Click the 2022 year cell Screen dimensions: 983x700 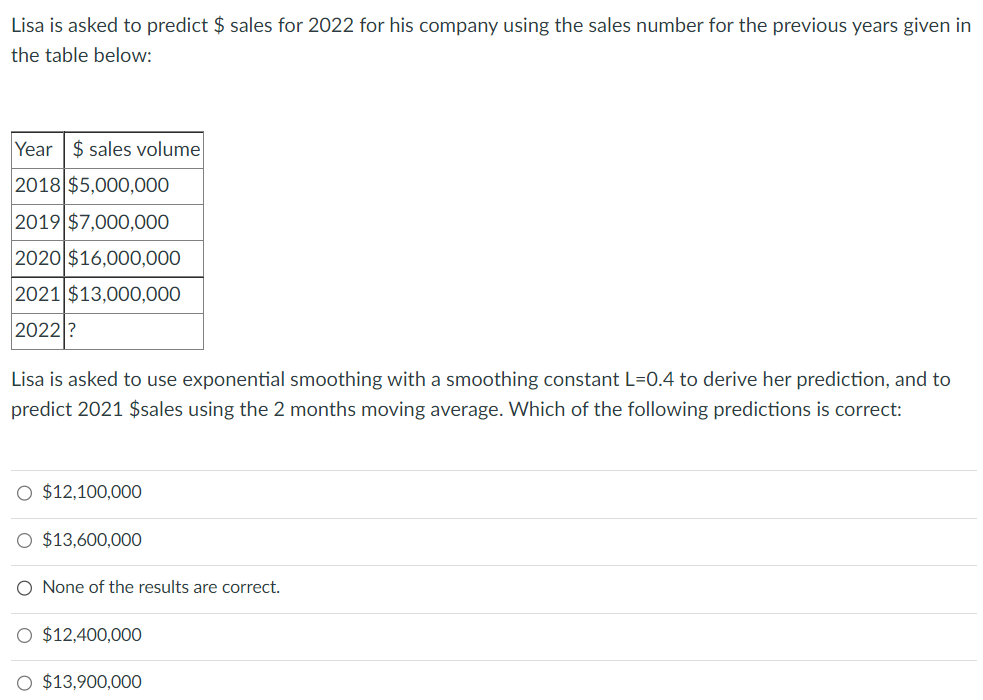coord(38,331)
